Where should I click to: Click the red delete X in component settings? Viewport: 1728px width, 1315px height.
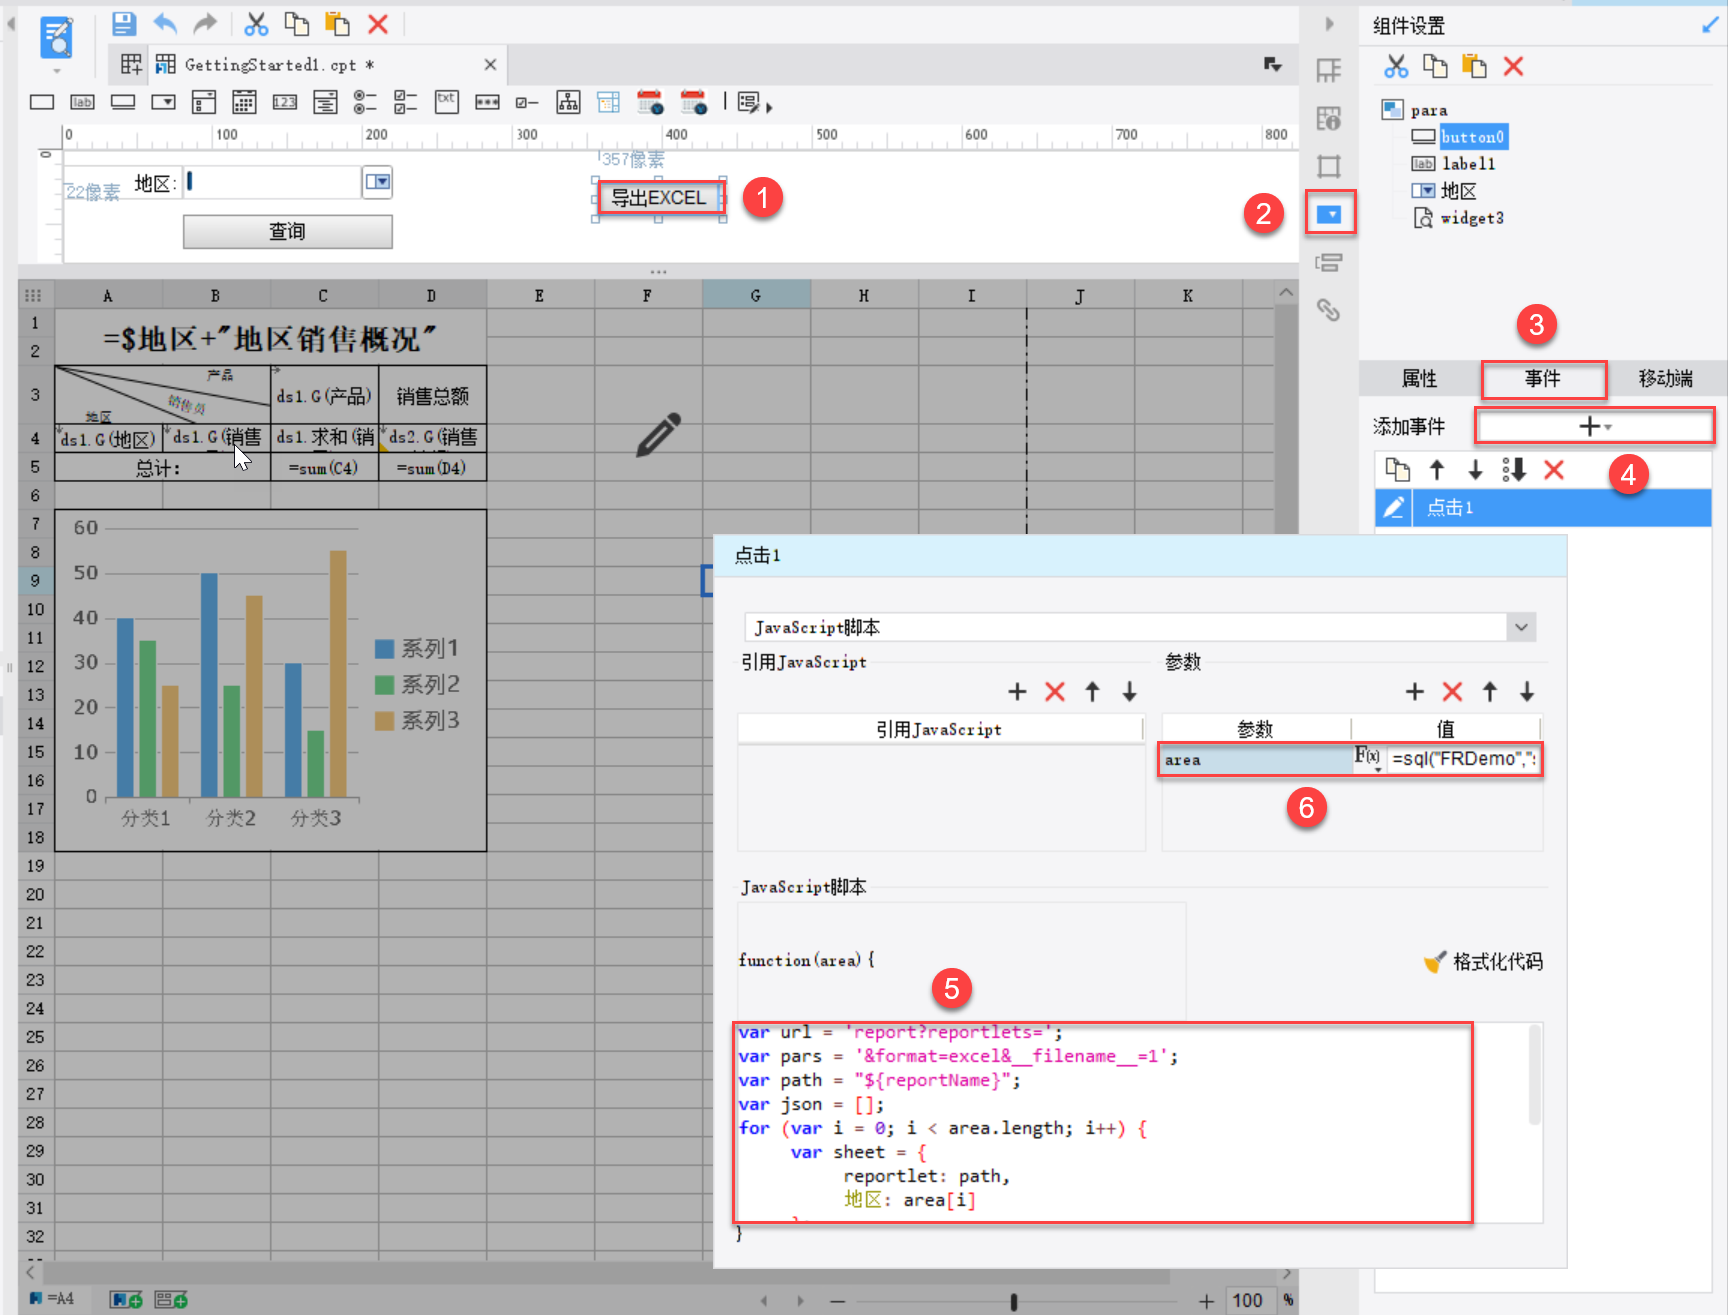[1513, 67]
